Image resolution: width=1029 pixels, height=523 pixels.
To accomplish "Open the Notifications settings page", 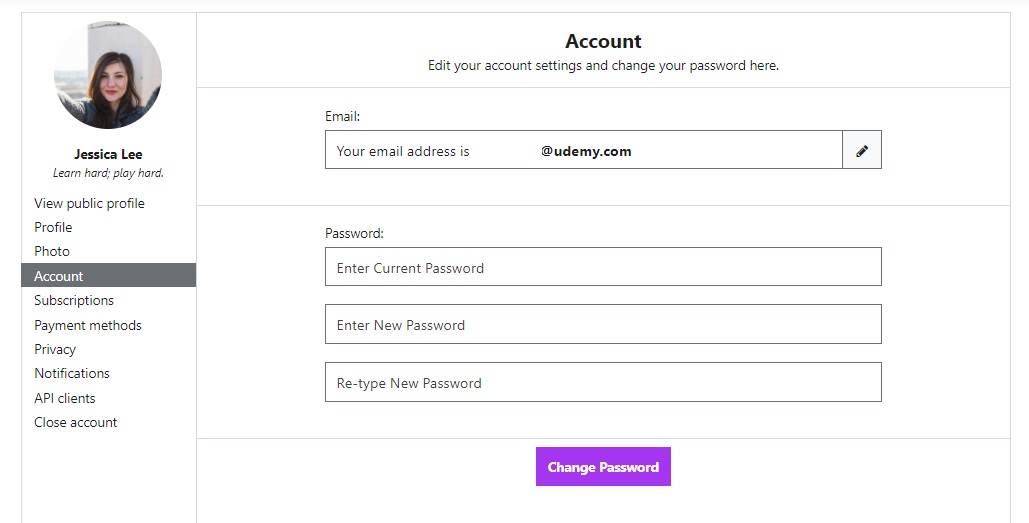I will point(72,373).
